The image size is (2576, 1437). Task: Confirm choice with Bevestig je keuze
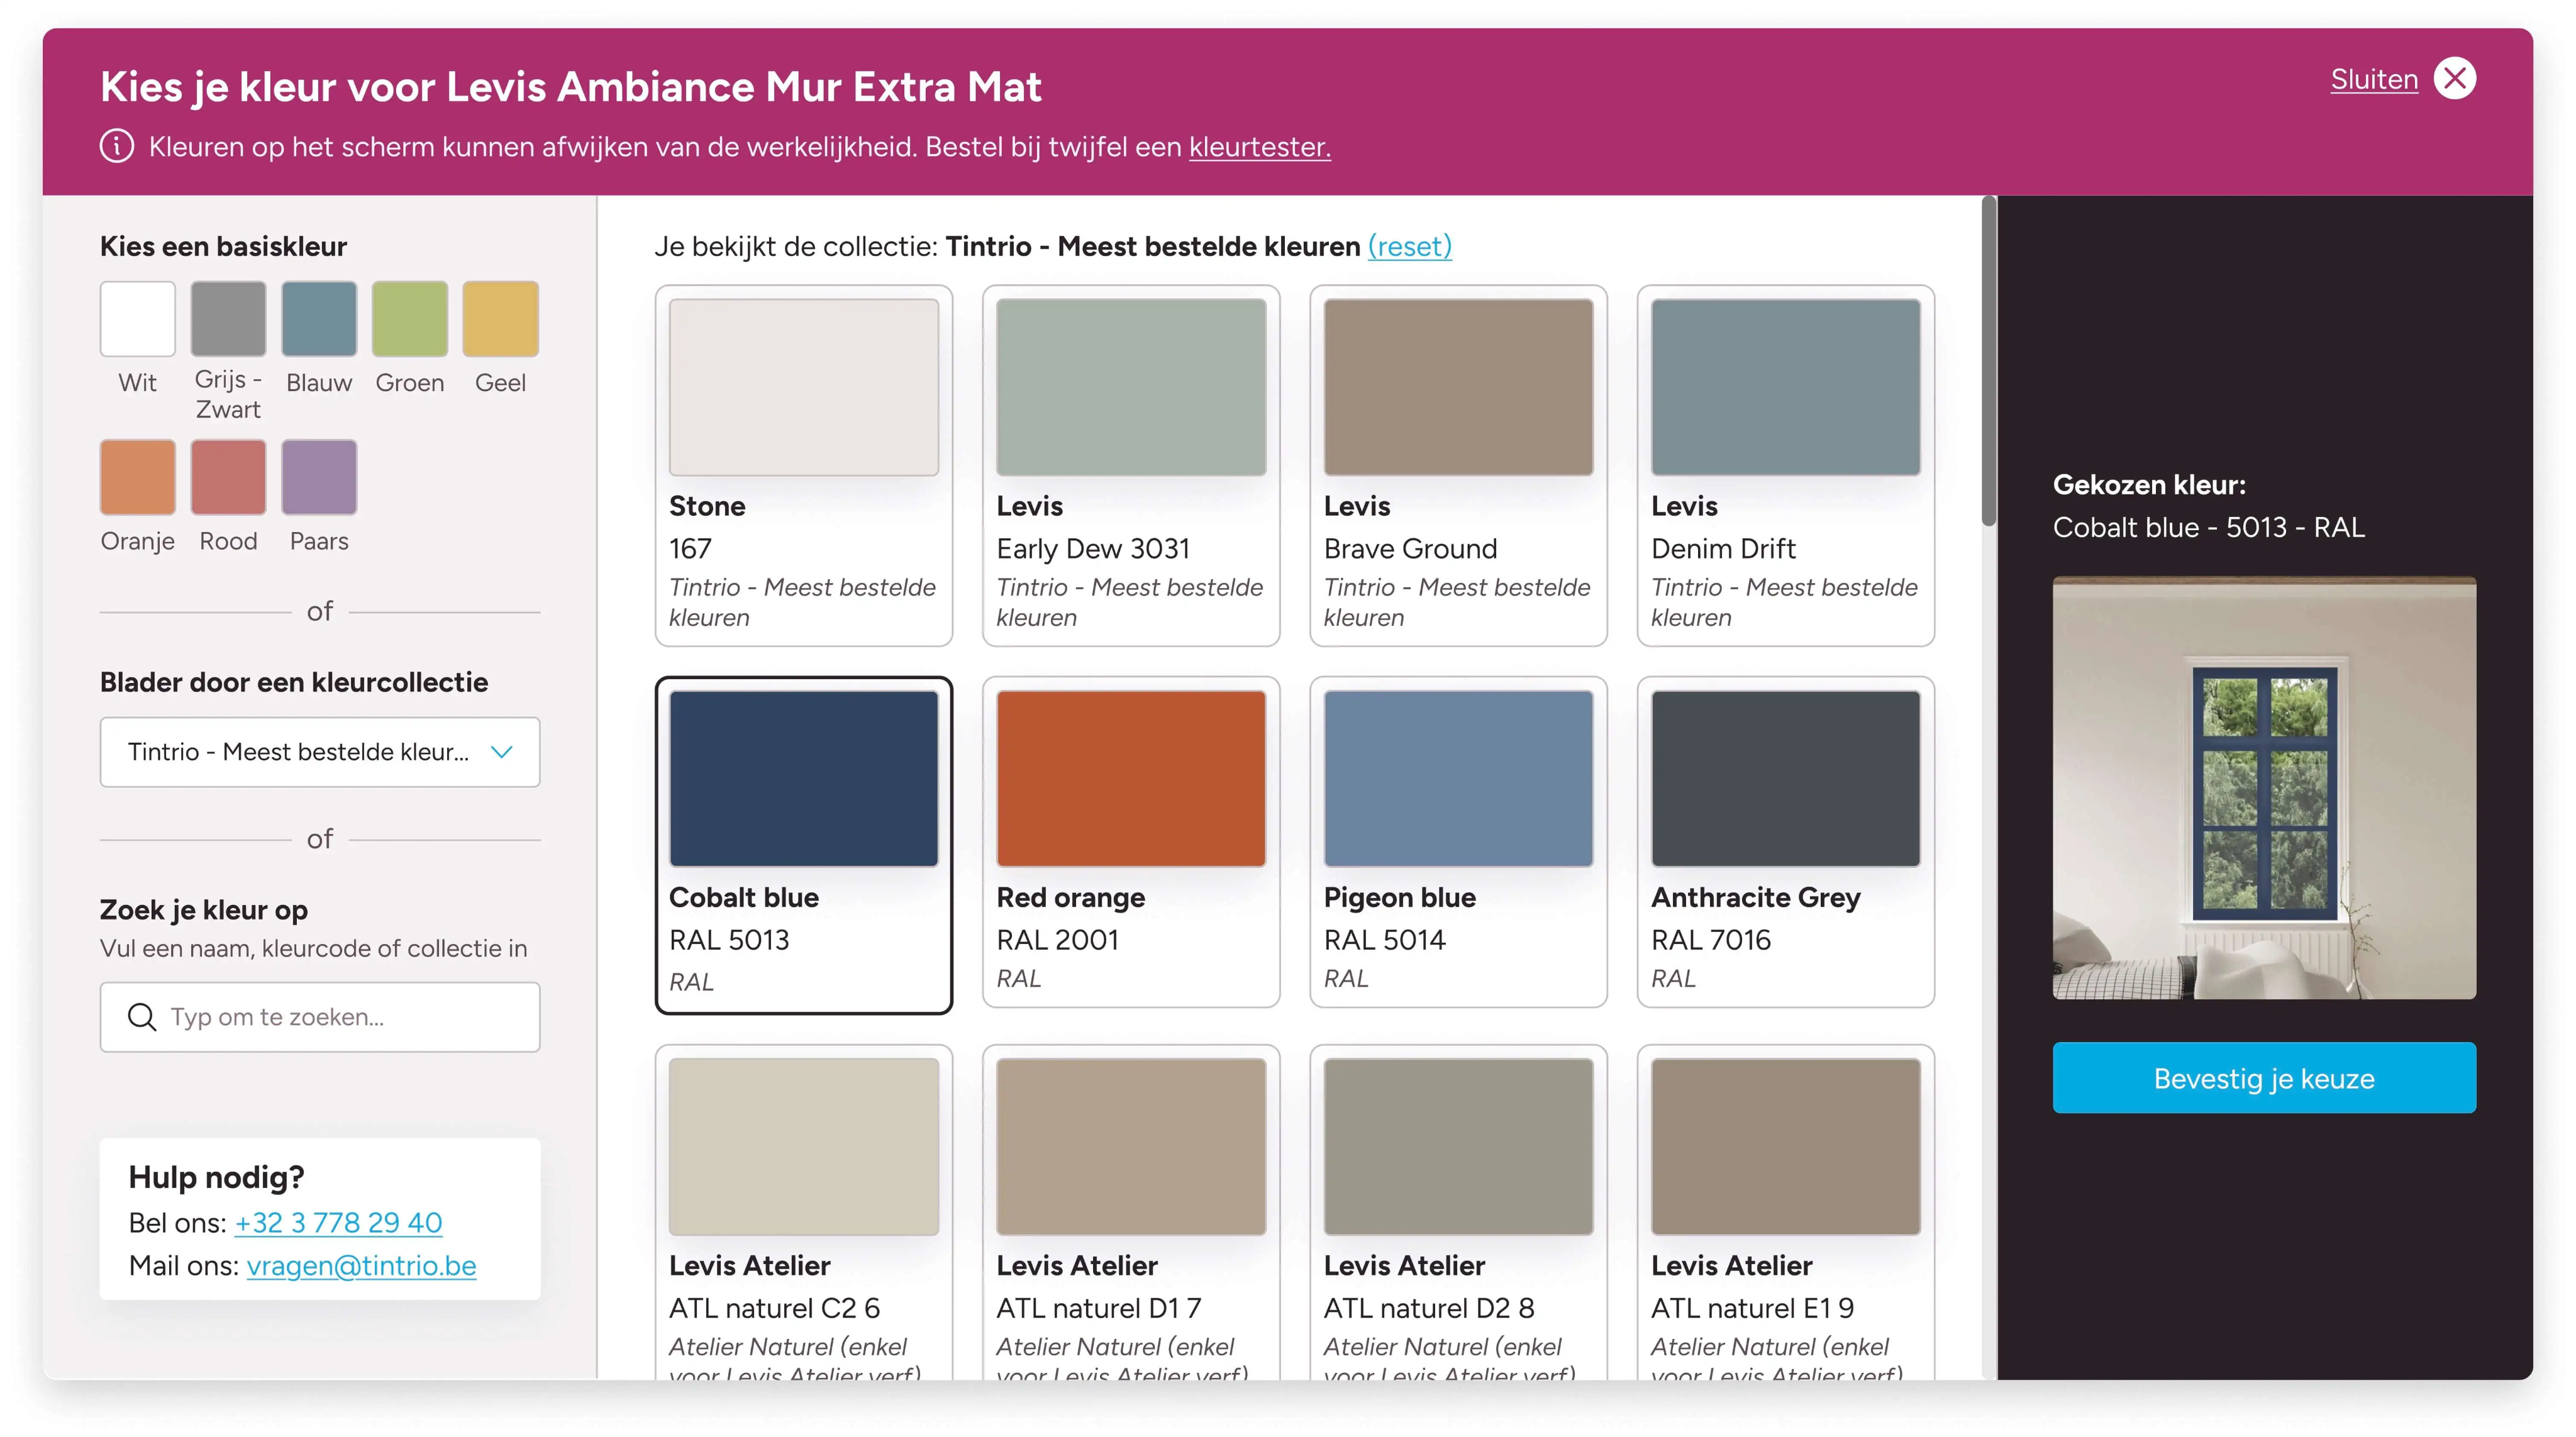[2263, 1078]
